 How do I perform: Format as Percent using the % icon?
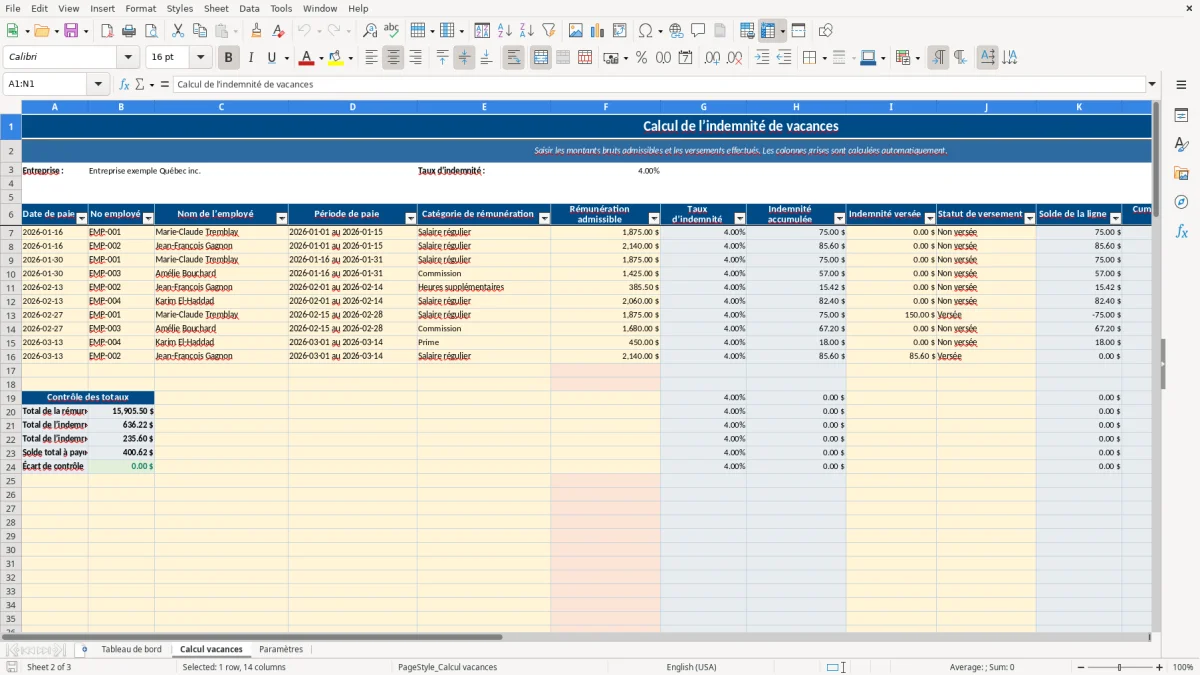pyautogui.click(x=641, y=58)
